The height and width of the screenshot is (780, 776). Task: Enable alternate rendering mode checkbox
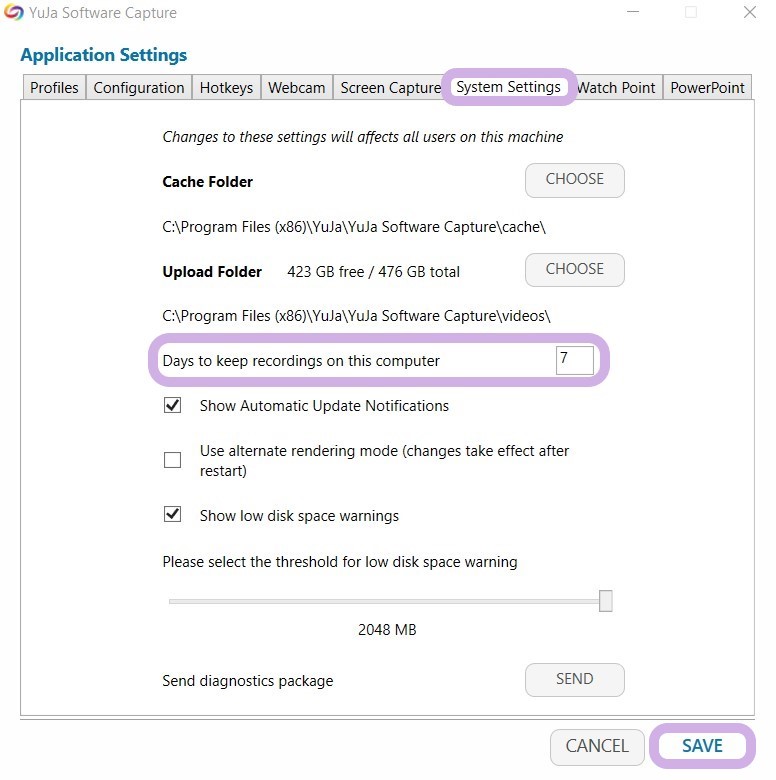click(173, 460)
